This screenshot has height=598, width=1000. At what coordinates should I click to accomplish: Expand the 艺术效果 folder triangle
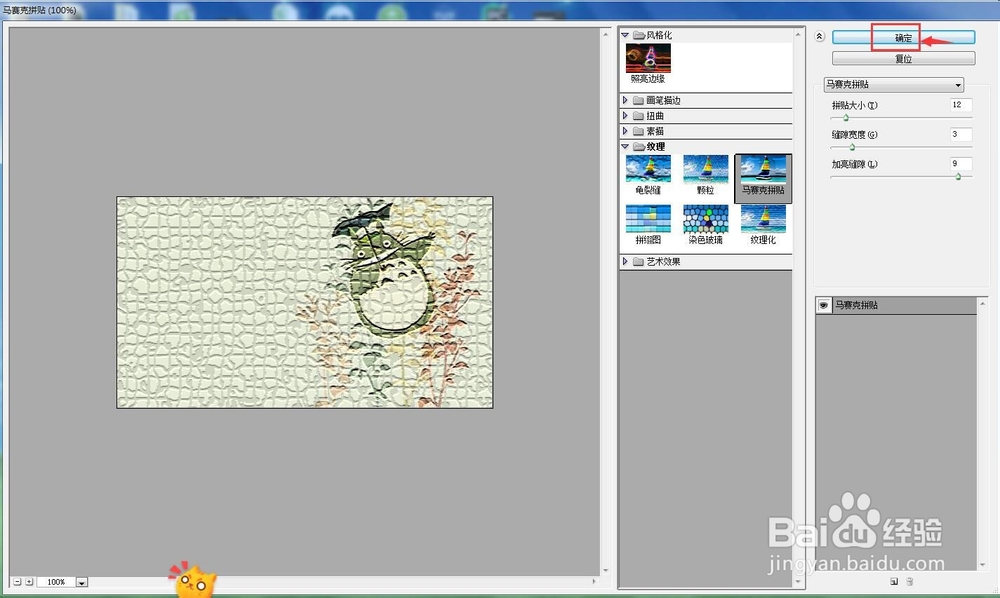(x=625, y=261)
